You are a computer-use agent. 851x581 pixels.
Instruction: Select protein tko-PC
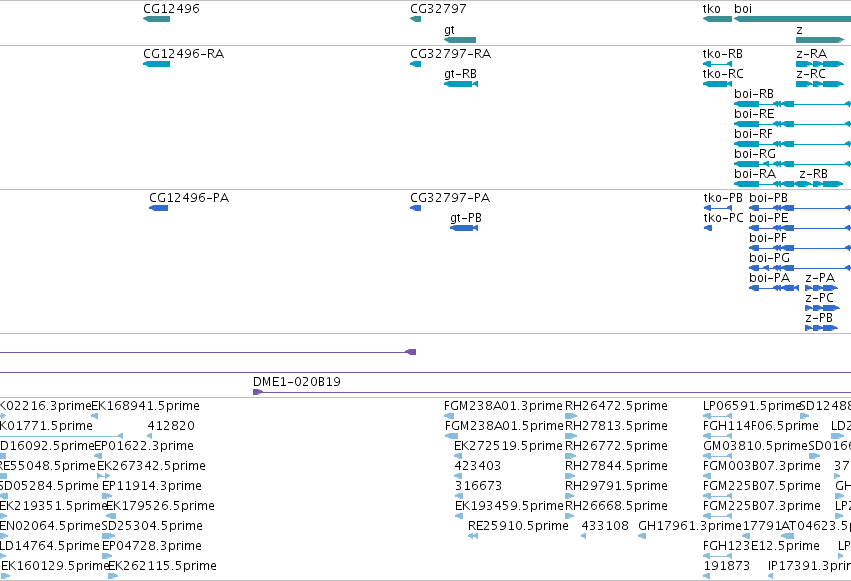coord(708,228)
